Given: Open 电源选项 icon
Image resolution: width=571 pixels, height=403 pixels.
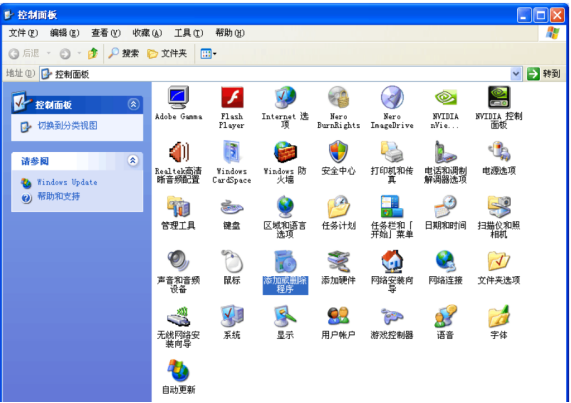Looking at the screenshot, I should 499,152.
